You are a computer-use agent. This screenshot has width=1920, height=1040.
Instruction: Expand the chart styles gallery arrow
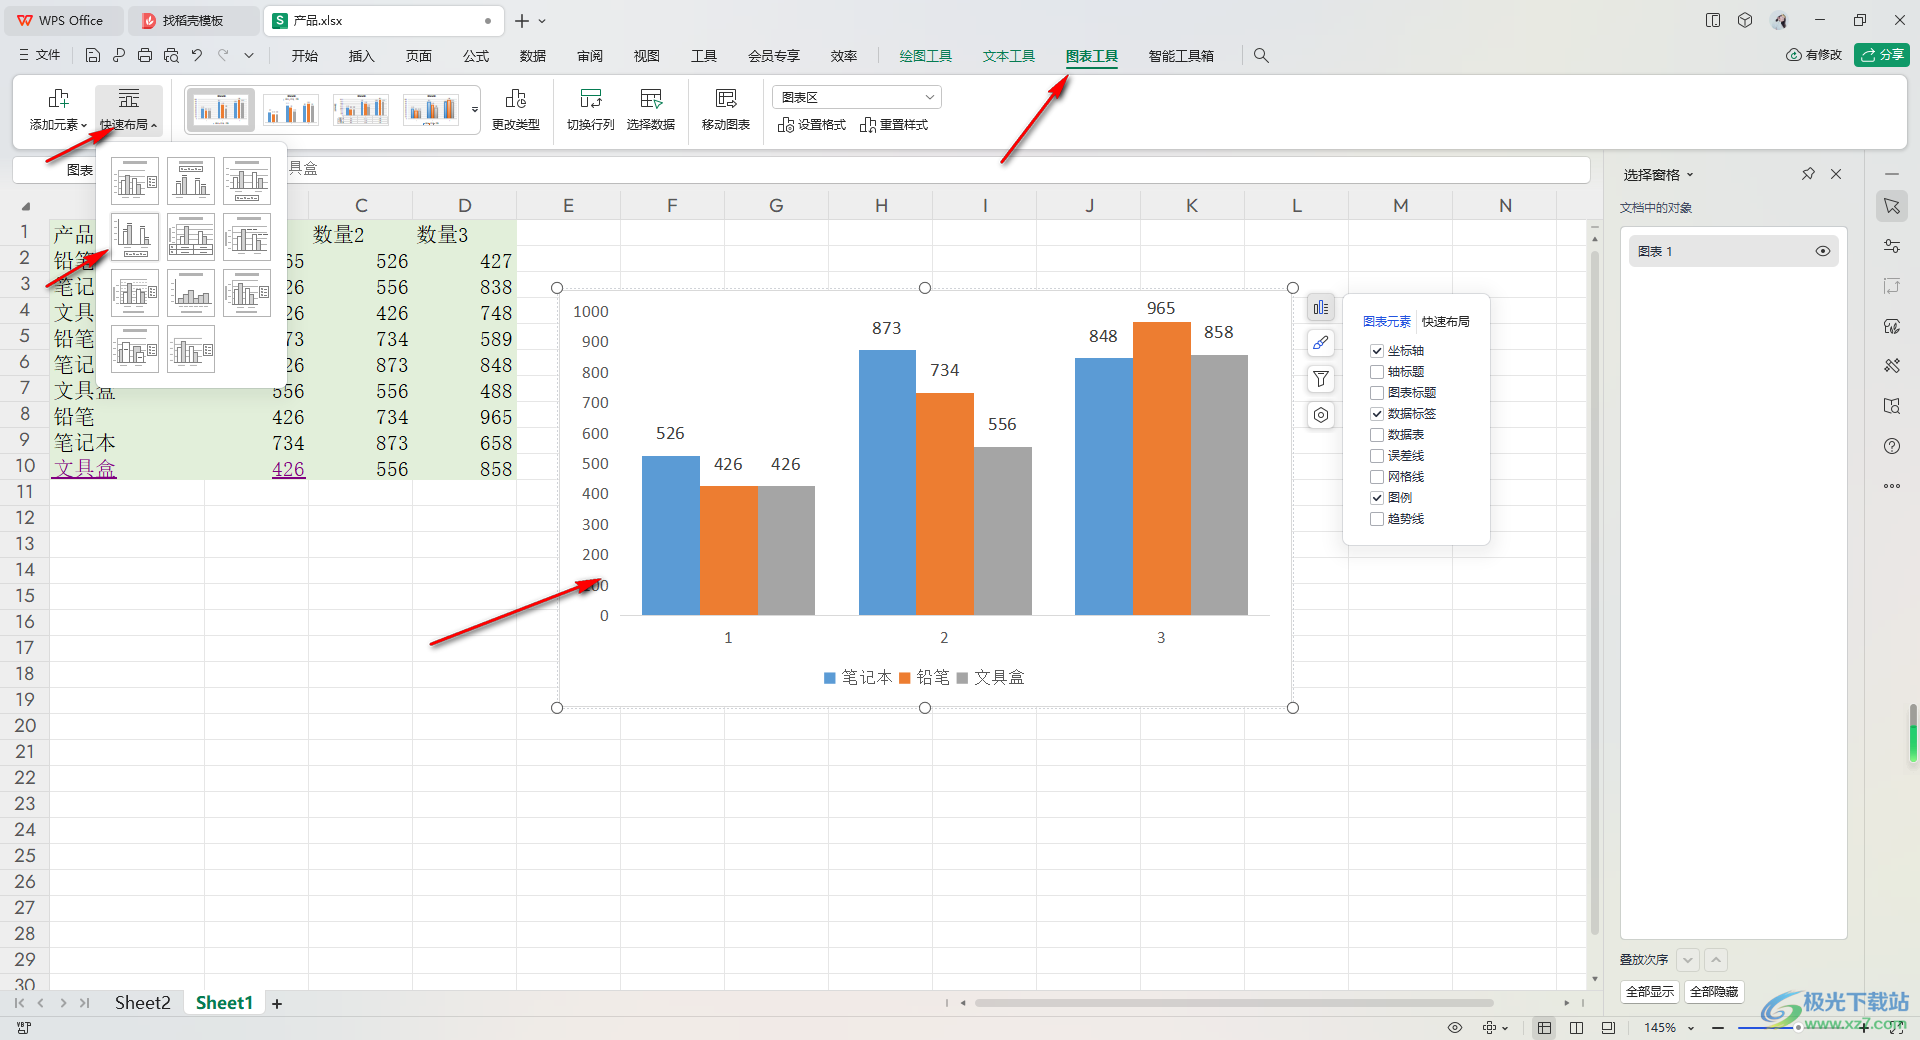pos(475,109)
